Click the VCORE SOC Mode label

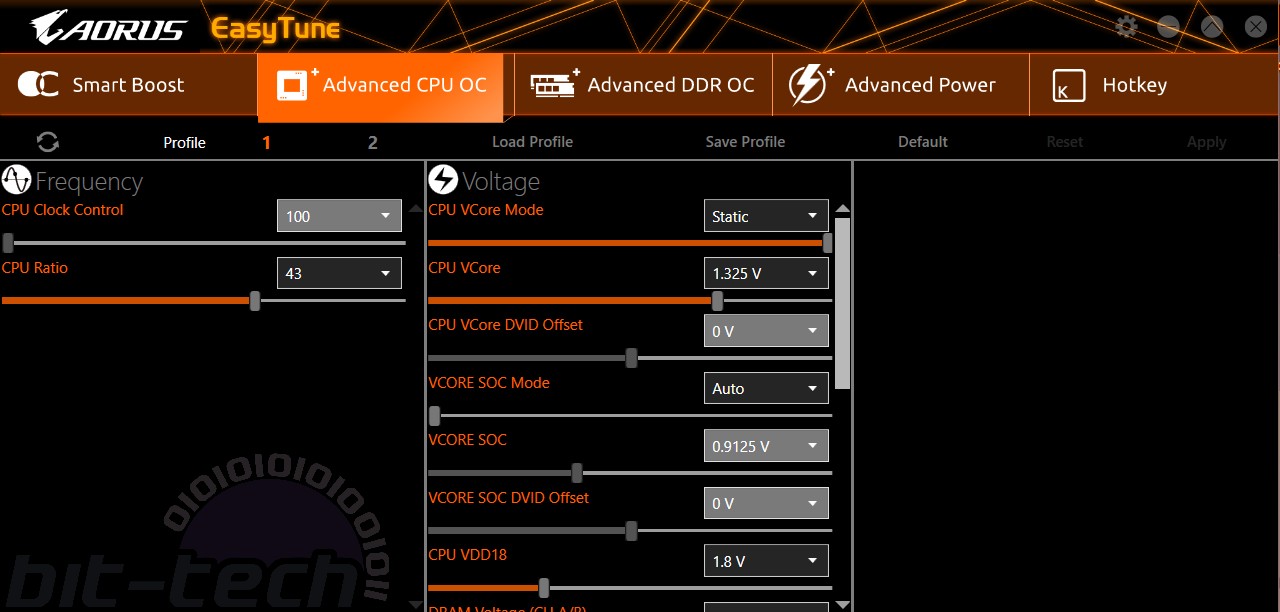click(x=489, y=383)
